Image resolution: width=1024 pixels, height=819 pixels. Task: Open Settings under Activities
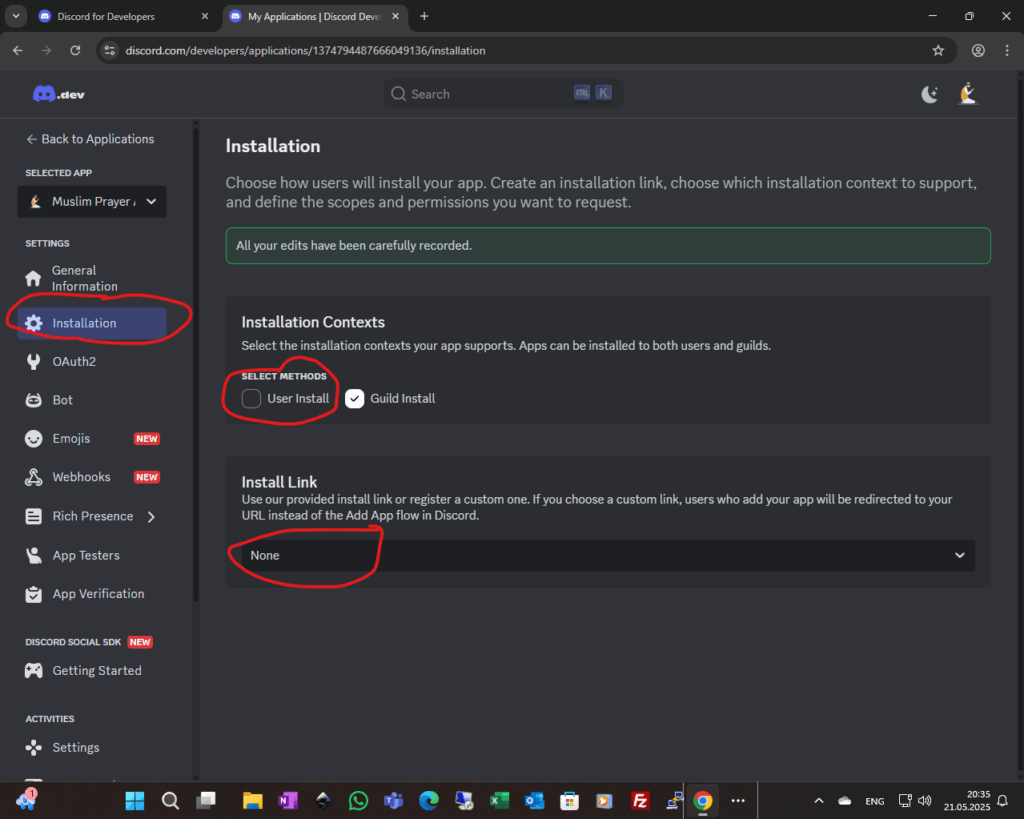click(92, 748)
